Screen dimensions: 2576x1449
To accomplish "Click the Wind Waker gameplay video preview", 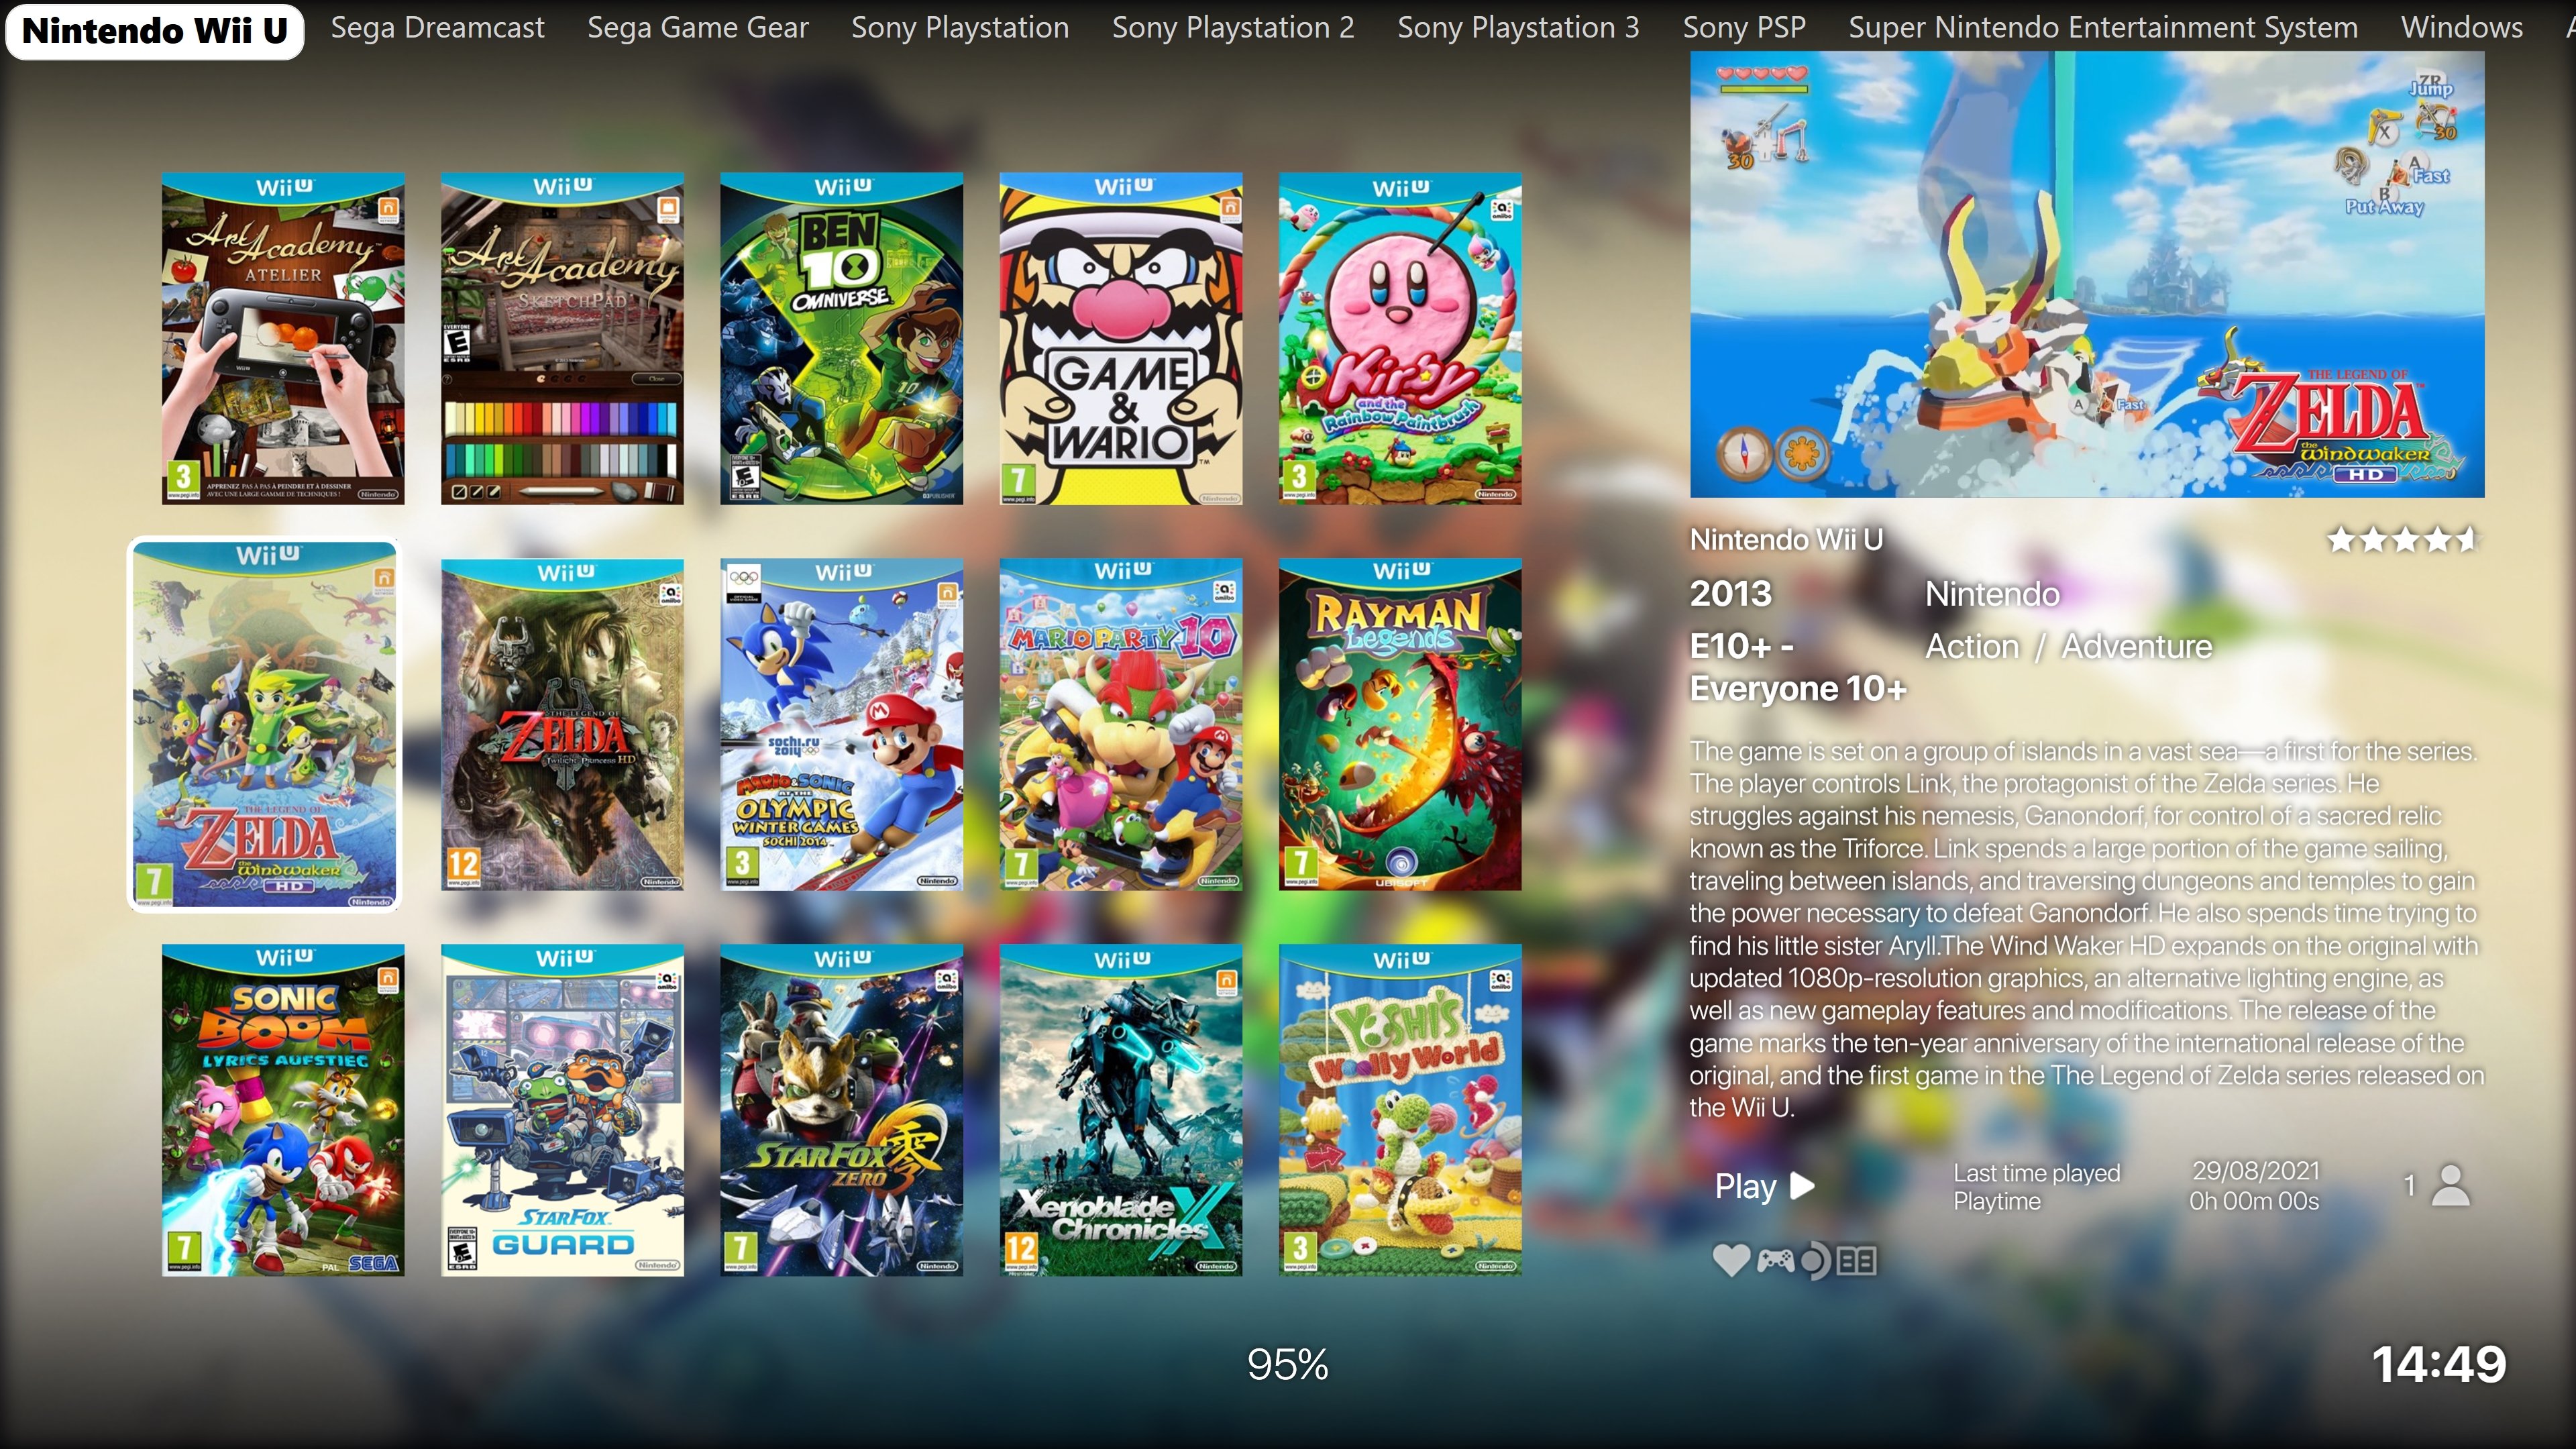I will (x=2087, y=274).
